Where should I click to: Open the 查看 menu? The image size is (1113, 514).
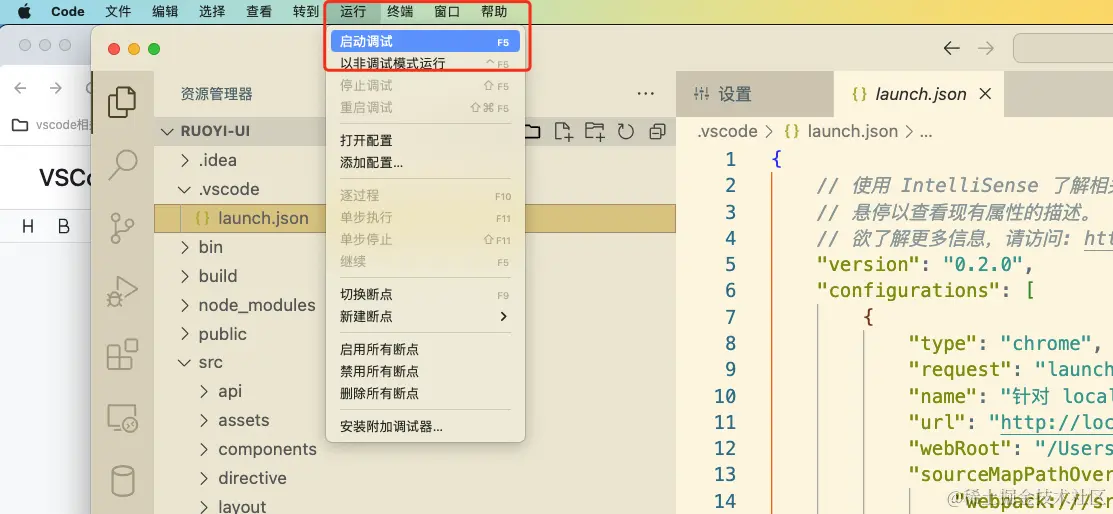259,11
